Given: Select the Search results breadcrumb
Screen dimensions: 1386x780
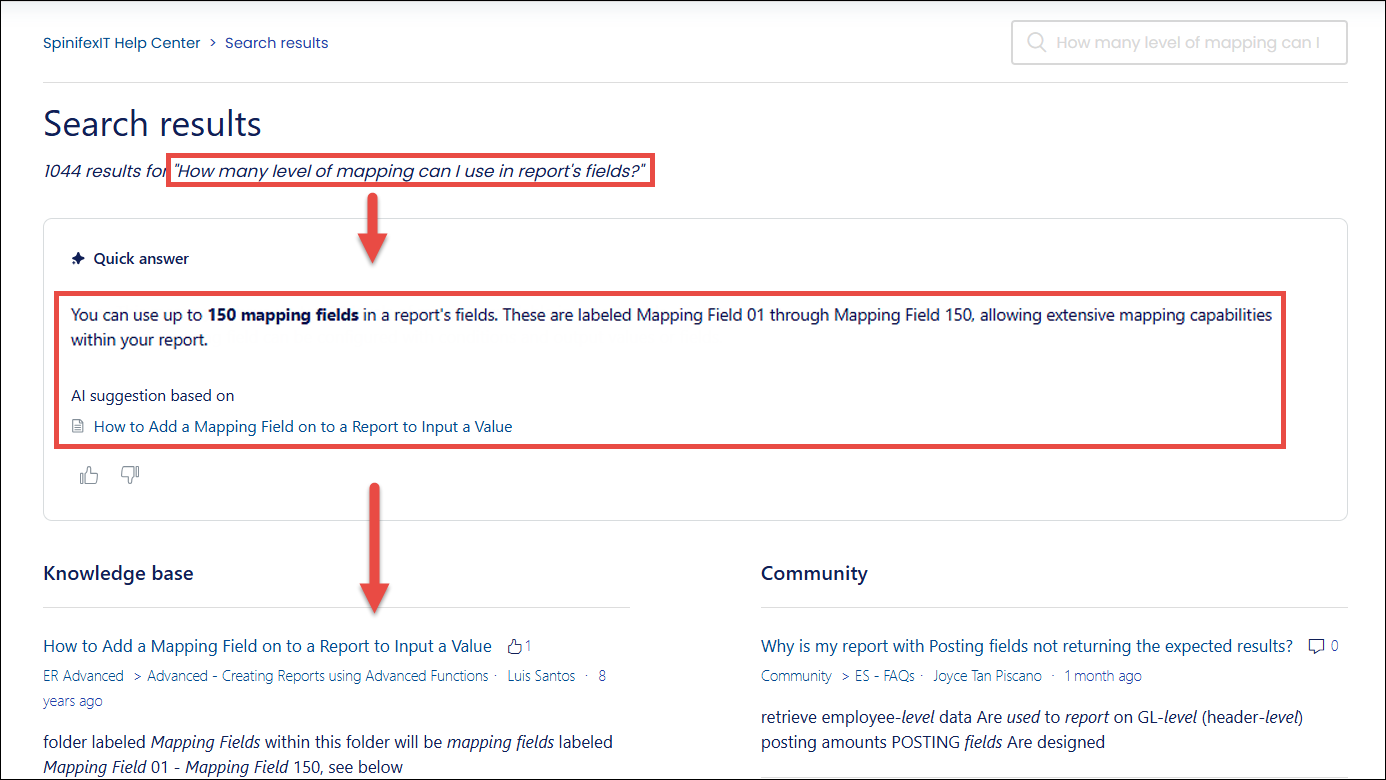Looking at the screenshot, I should tap(276, 43).
